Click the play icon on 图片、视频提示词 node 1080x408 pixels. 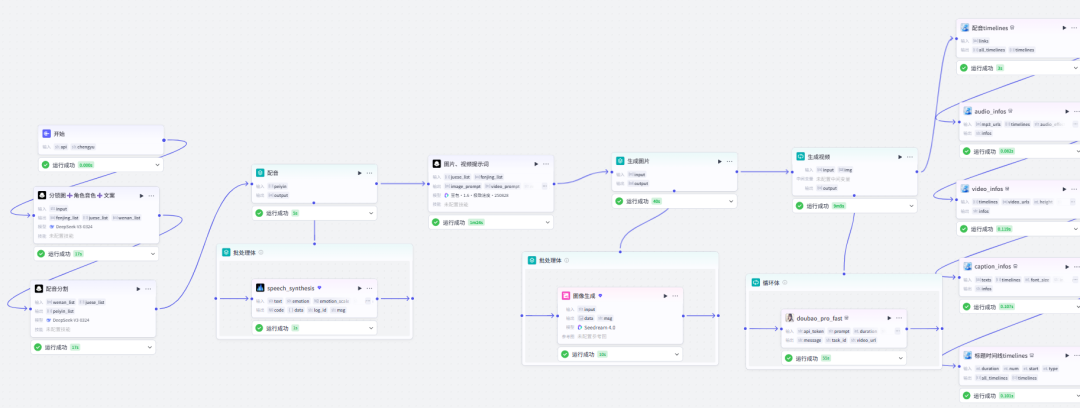click(x=537, y=163)
